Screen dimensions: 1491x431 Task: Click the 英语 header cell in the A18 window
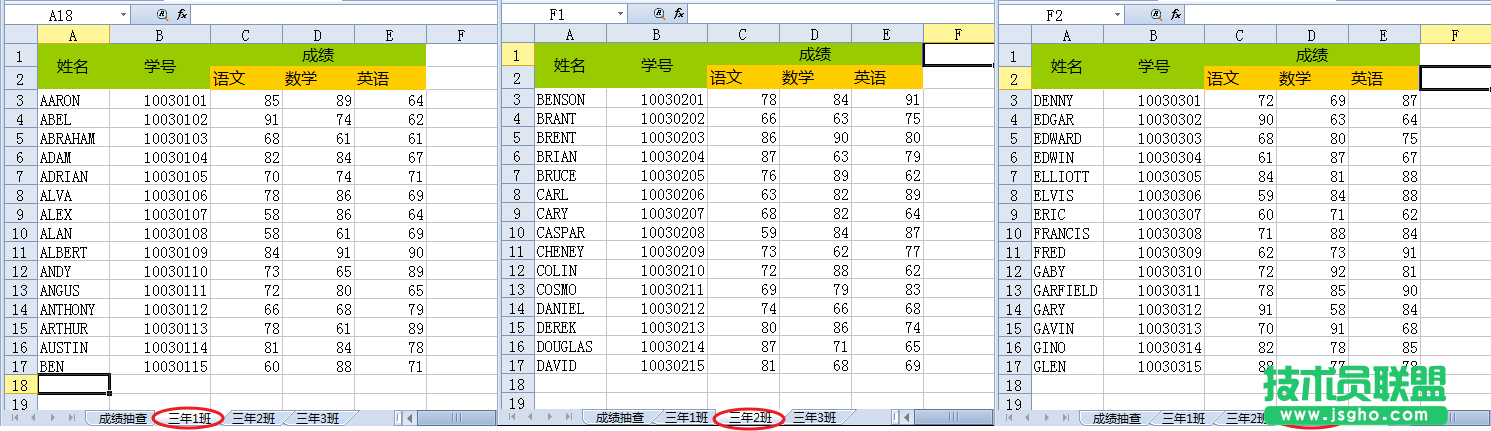[x=390, y=77]
